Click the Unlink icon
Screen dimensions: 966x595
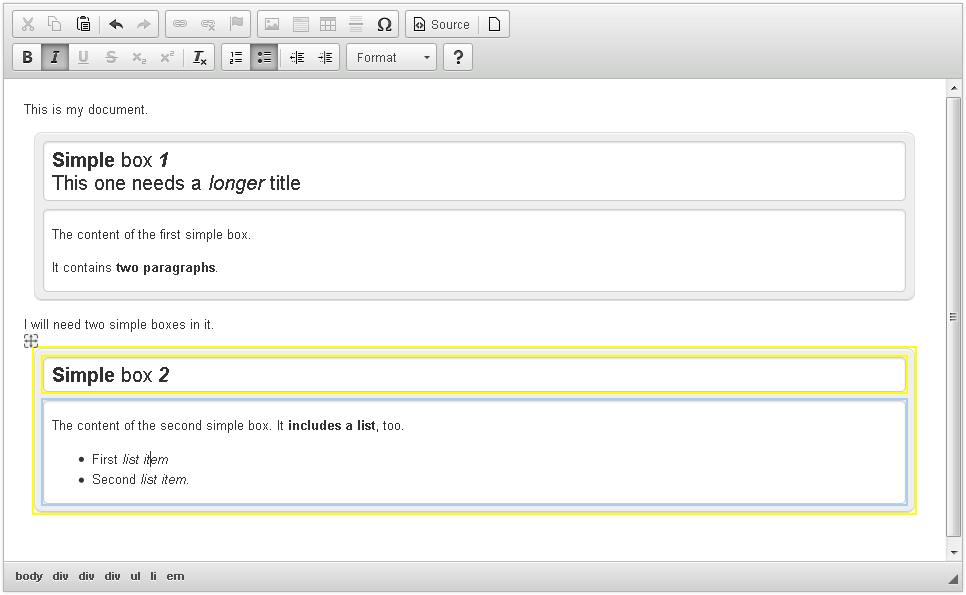[208, 24]
